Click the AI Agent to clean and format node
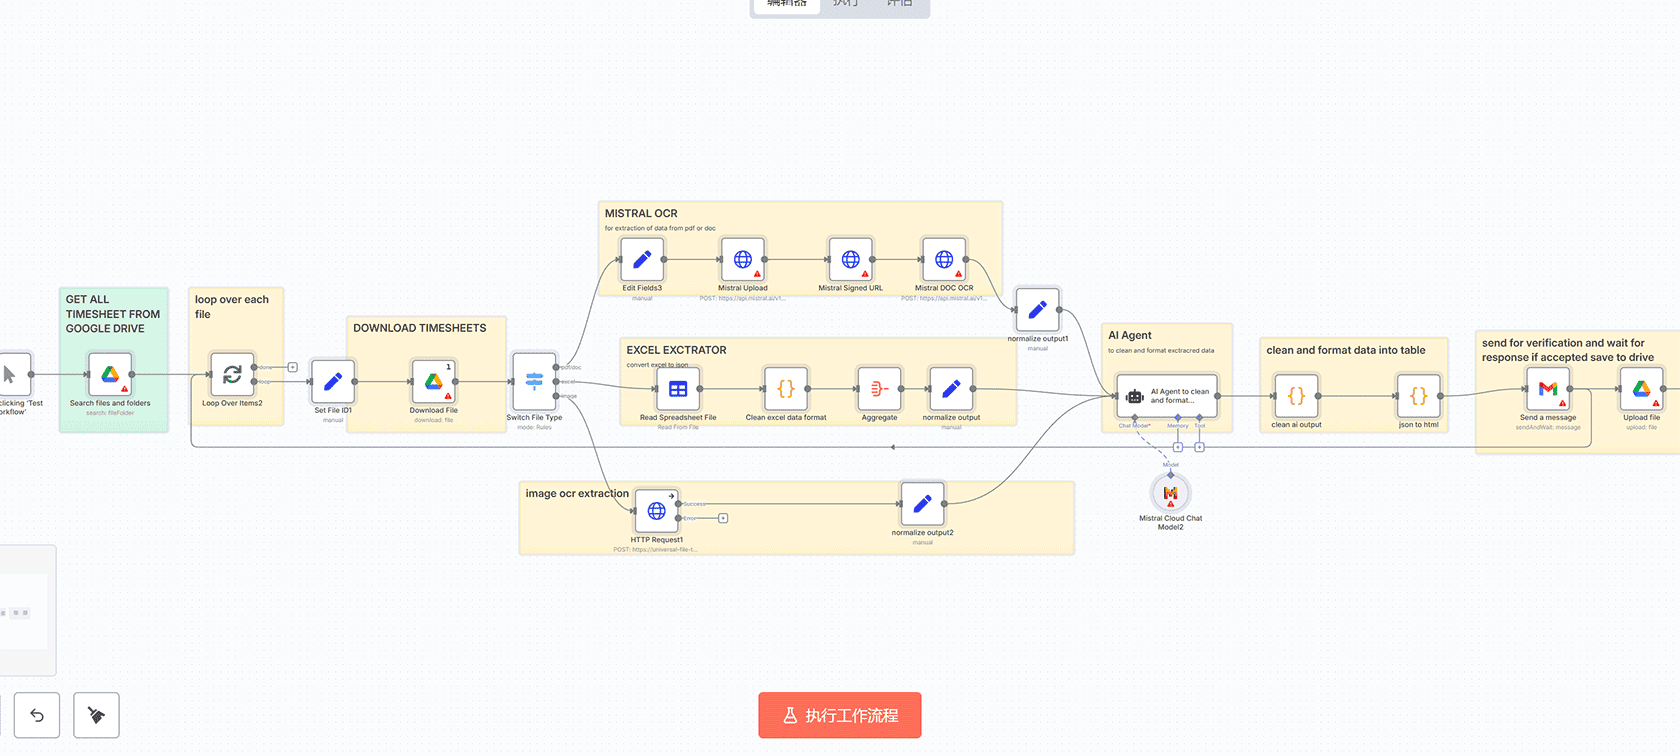1680x756 pixels. coord(1166,396)
